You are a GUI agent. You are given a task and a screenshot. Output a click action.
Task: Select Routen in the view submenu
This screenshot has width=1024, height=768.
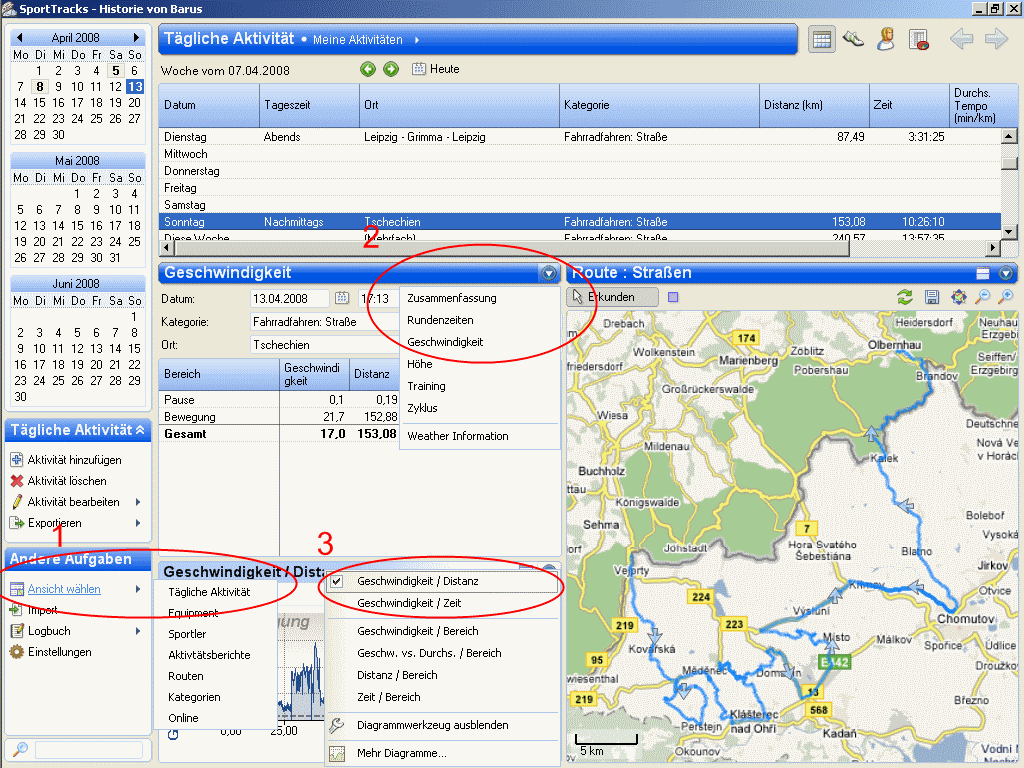(185, 676)
